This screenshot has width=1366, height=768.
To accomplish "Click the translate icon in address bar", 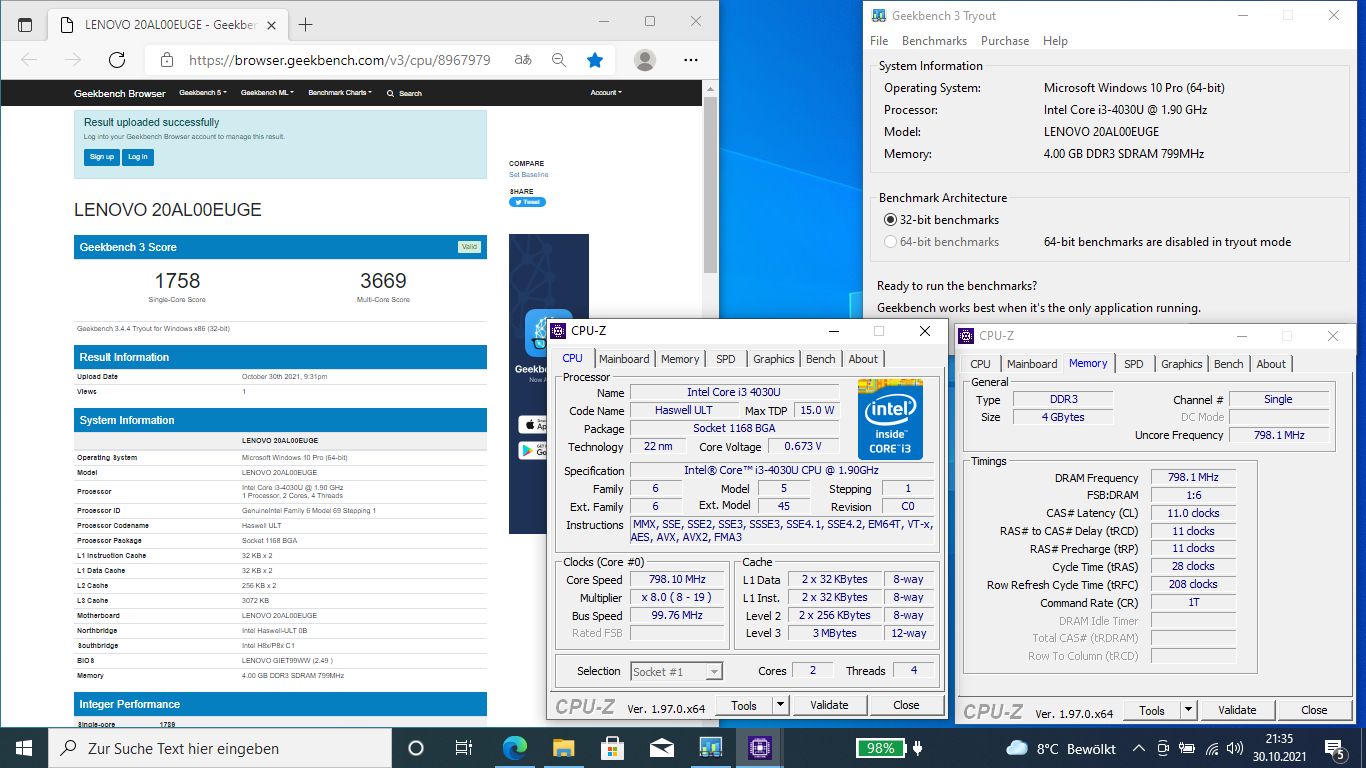I will pos(523,60).
